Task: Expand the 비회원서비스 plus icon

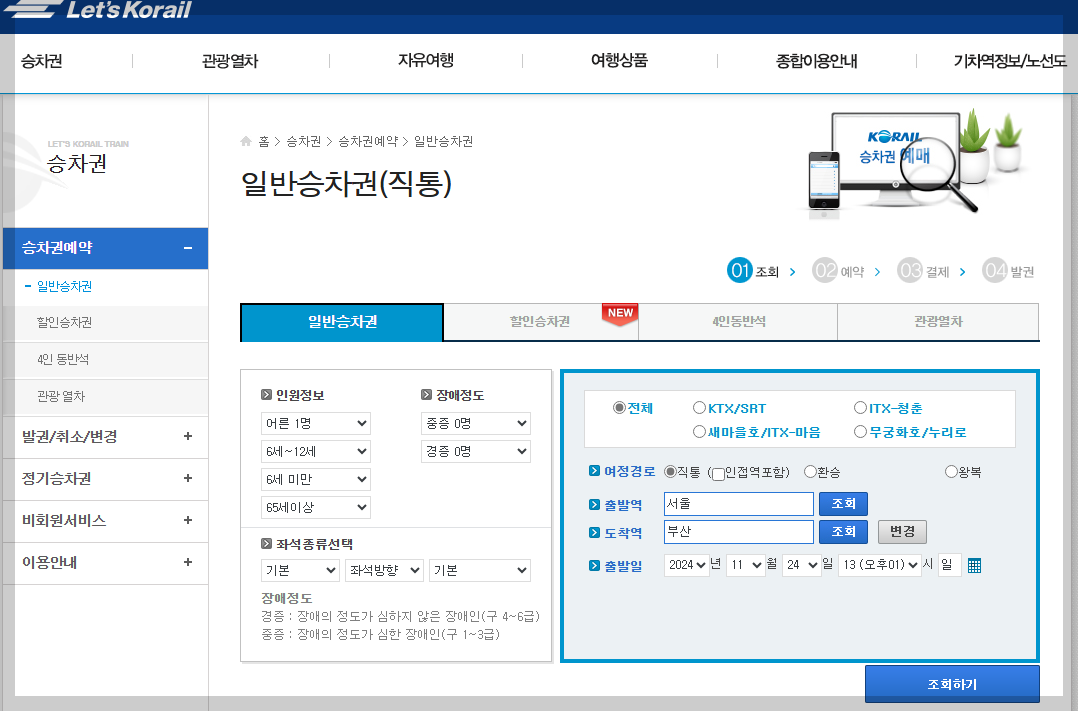Action: 188,520
